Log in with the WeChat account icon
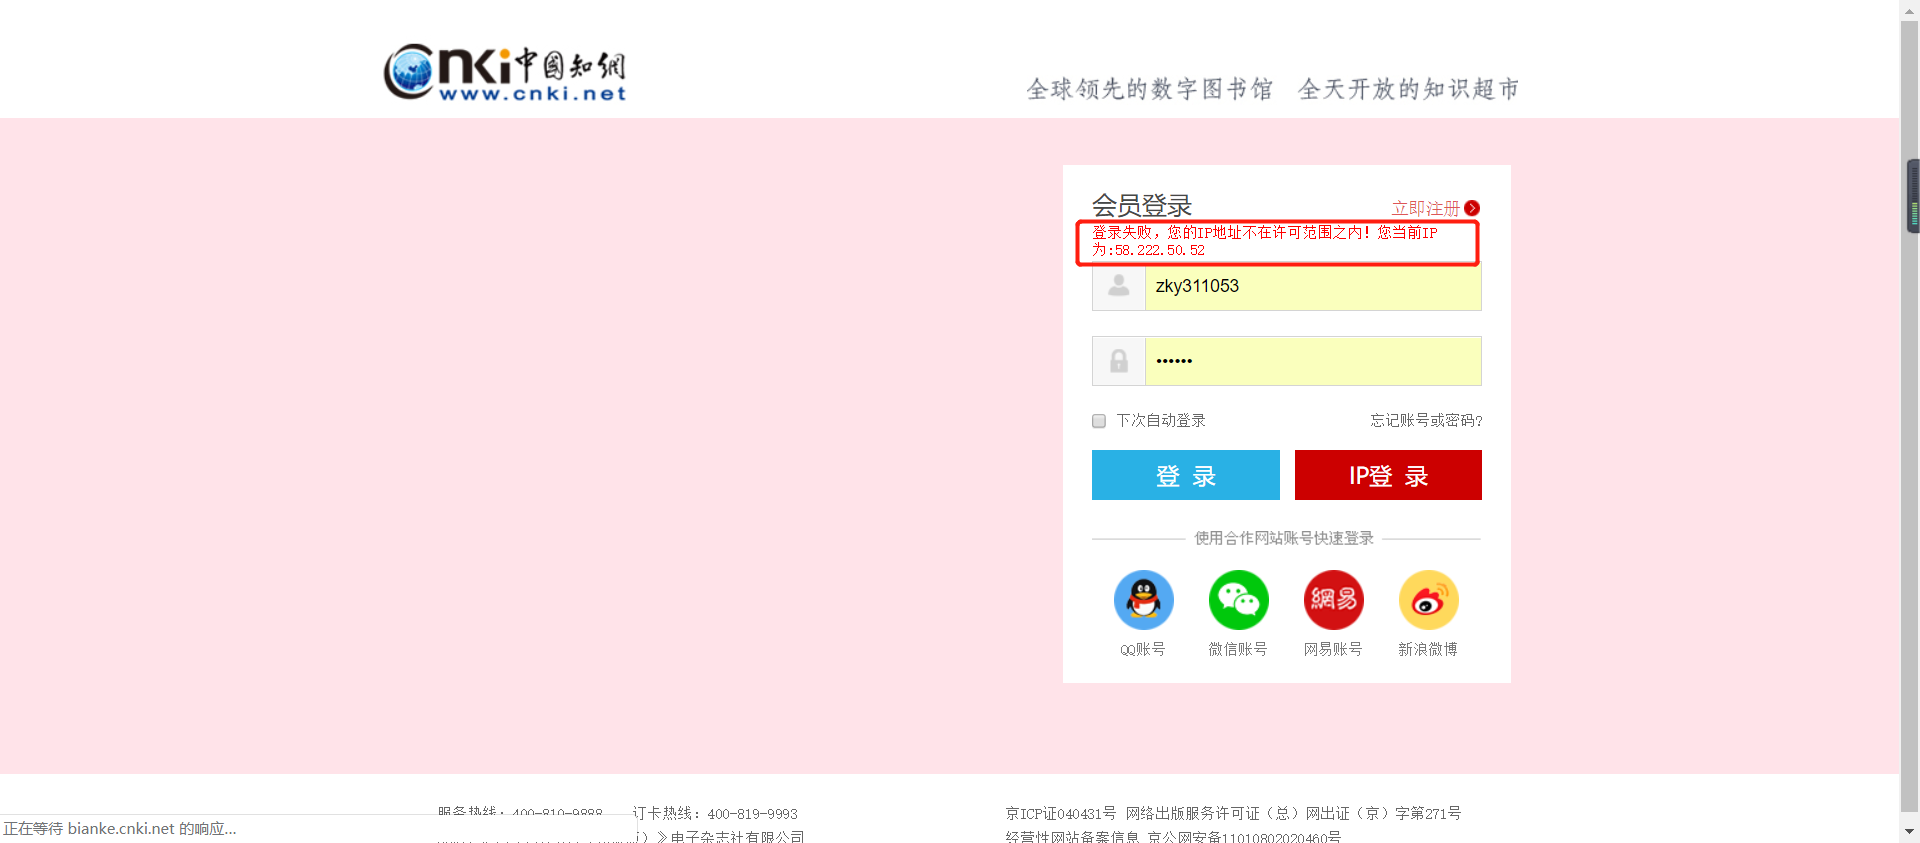Viewport: 1920px width, 843px height. point(1238,600)
